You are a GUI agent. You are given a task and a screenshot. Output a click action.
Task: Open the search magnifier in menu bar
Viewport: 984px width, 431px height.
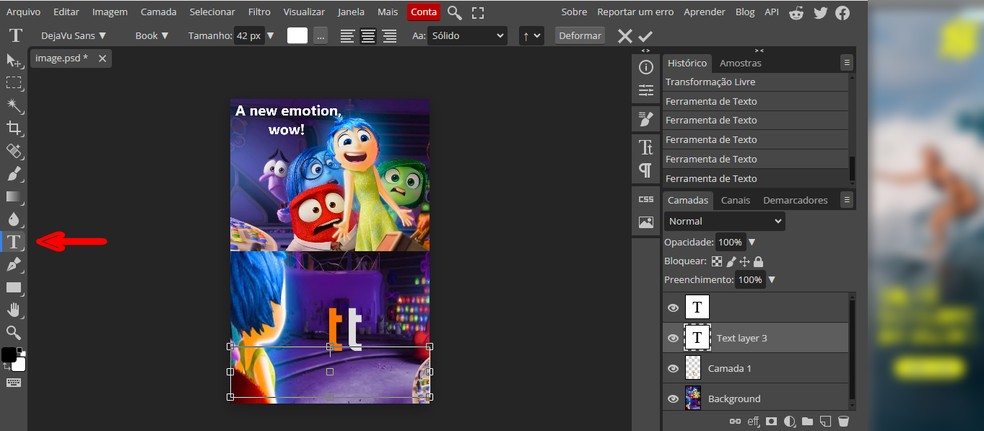point(455,13)
